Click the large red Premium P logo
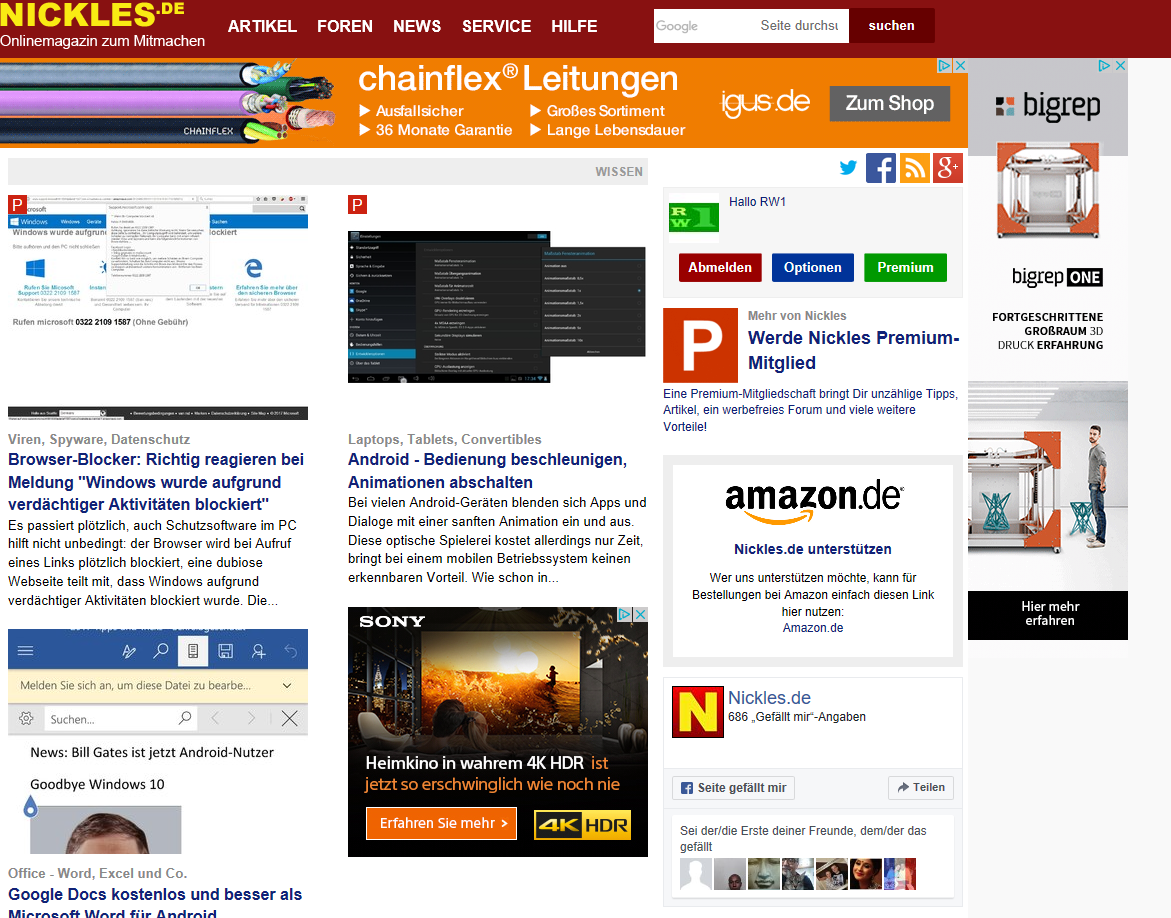 [x=701, y=345]
